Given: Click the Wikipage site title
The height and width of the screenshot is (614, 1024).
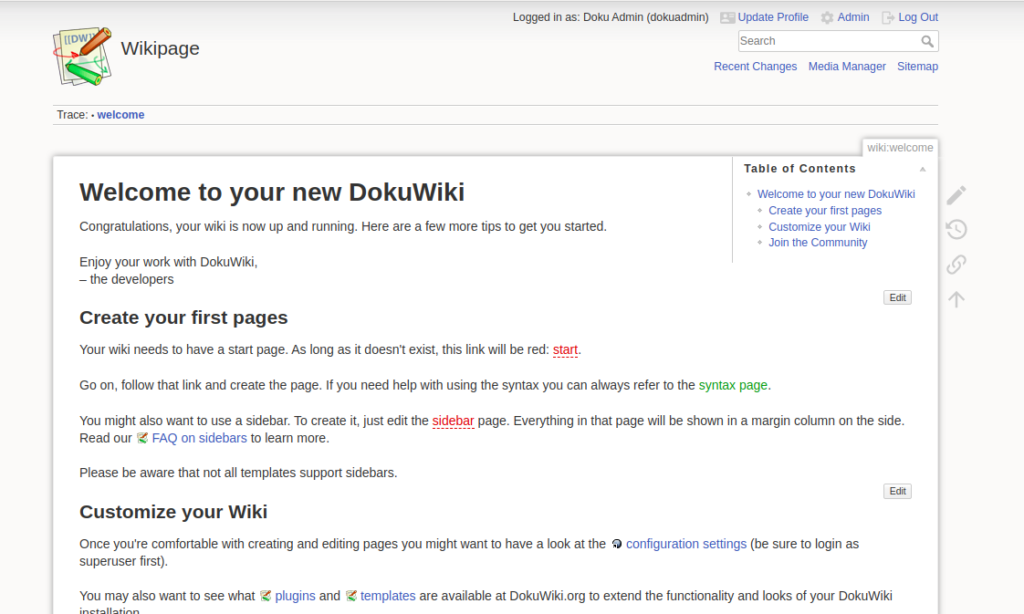Looking at the screenshot, I should [160, 48].
